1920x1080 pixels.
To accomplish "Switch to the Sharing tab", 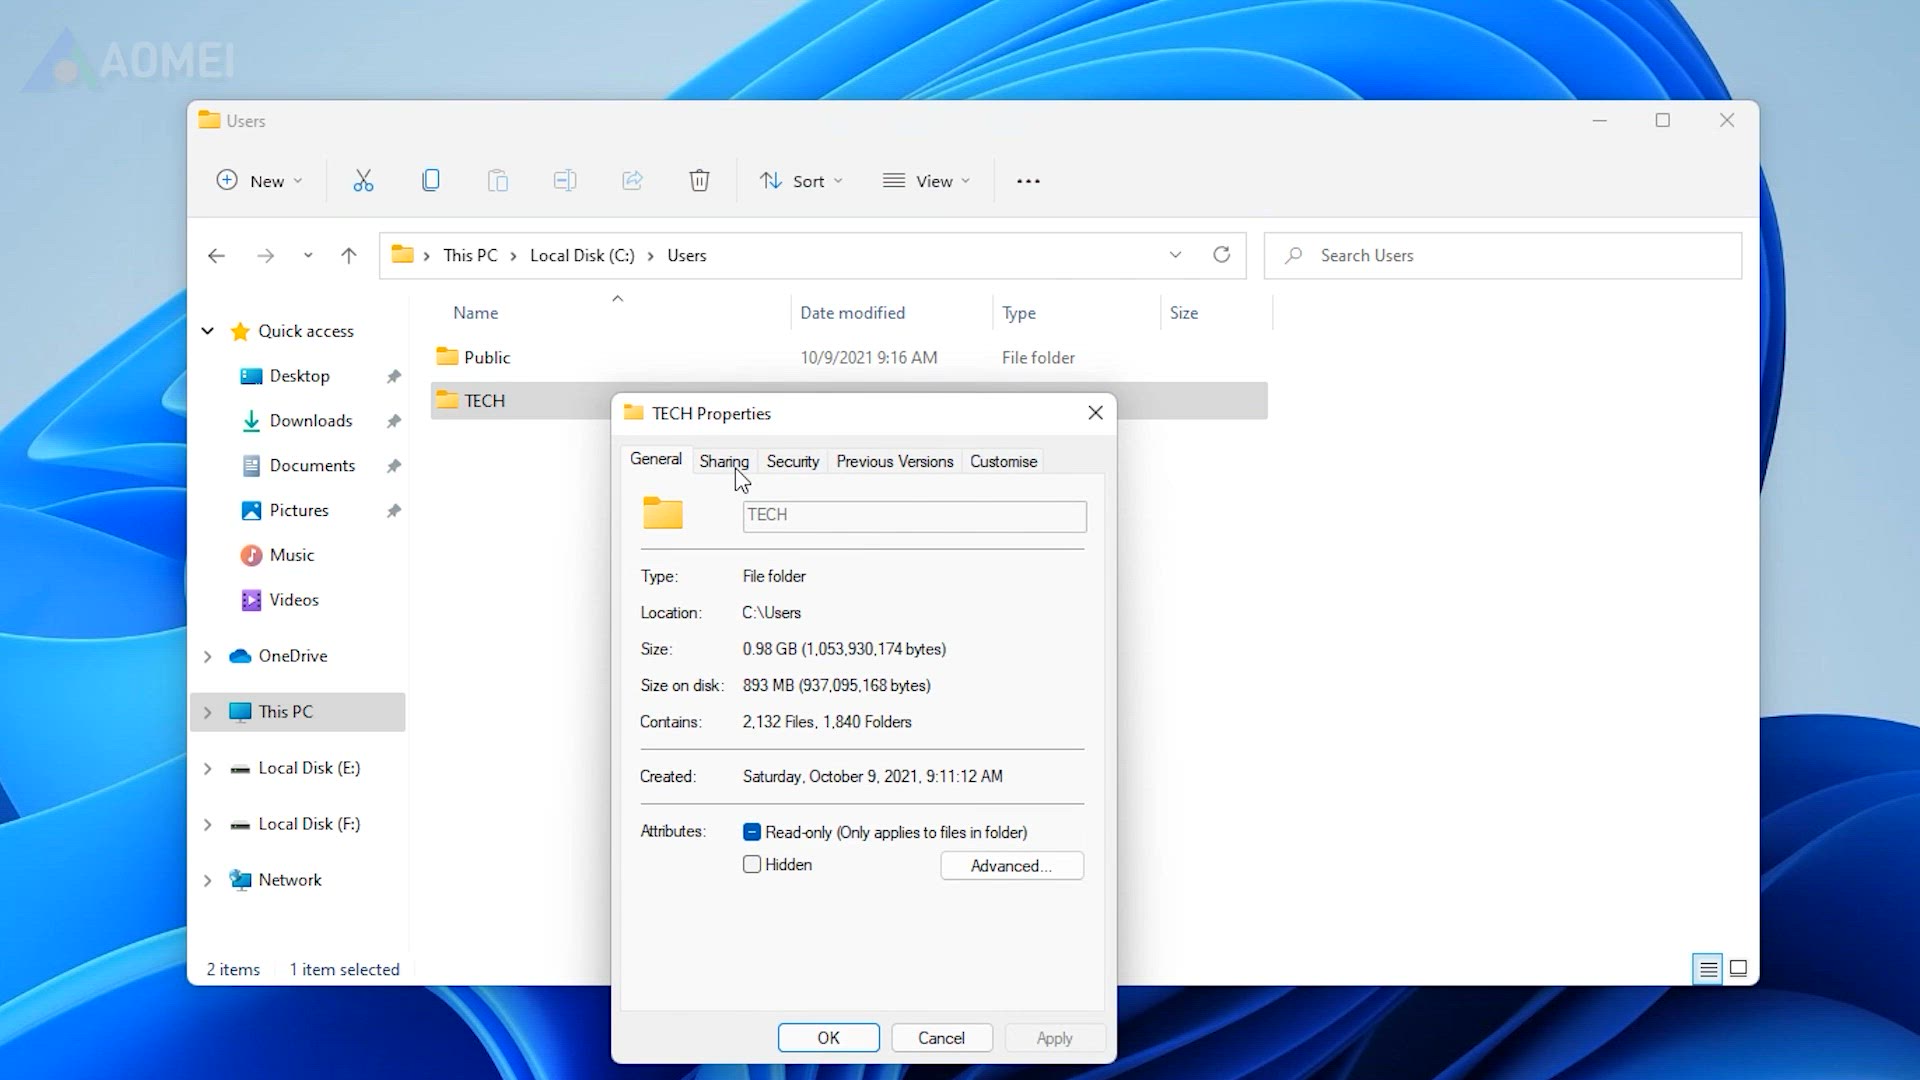I will 724,461.
